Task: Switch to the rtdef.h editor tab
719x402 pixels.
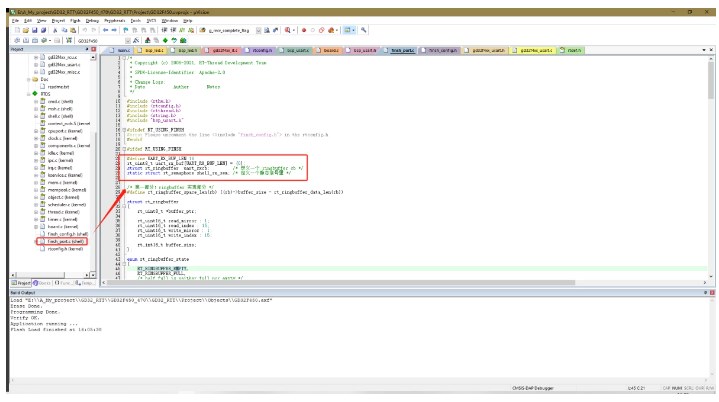Action: pos(571,50)
